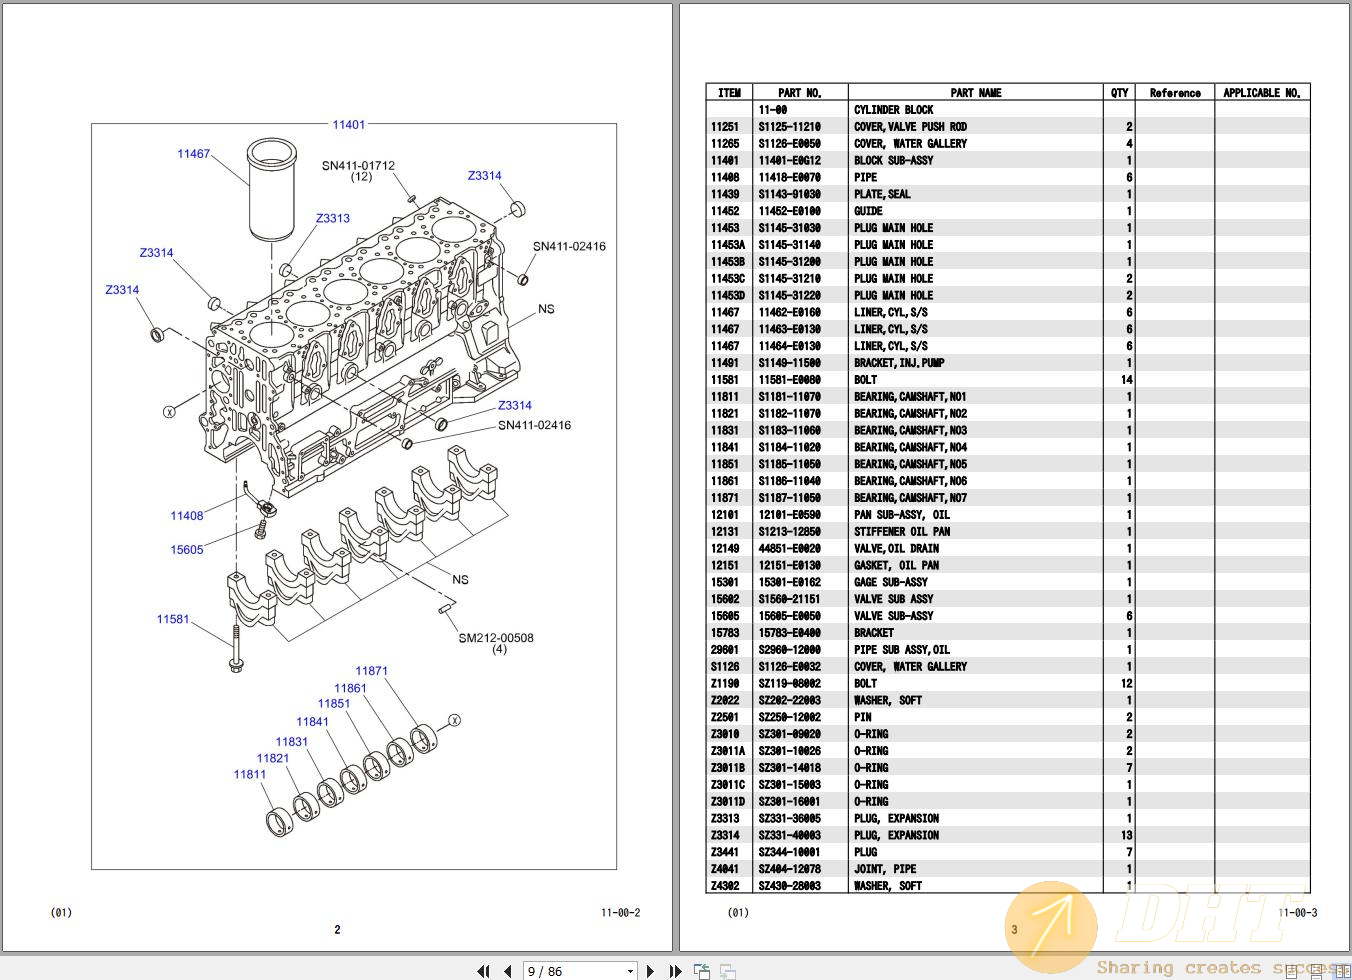Viewport: 1352px width, 980px height.
Task: Click the previous view icon
Action: pos(702,970)
